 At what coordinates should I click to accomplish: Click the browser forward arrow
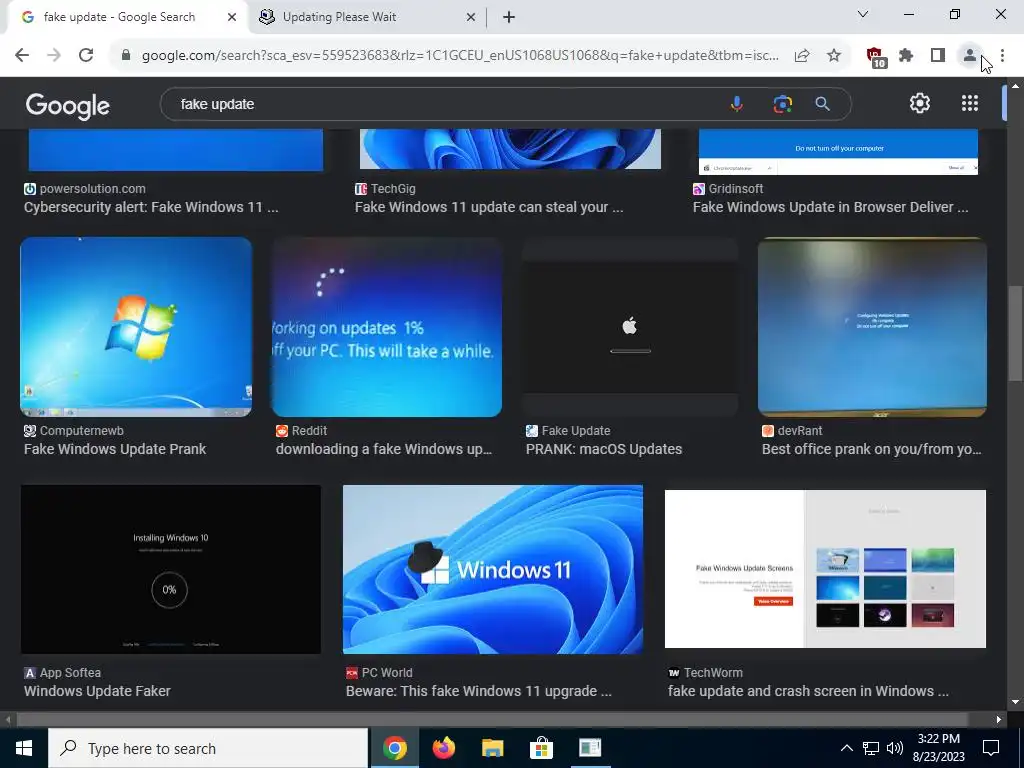pyautogui.click(x=54, y=56)
